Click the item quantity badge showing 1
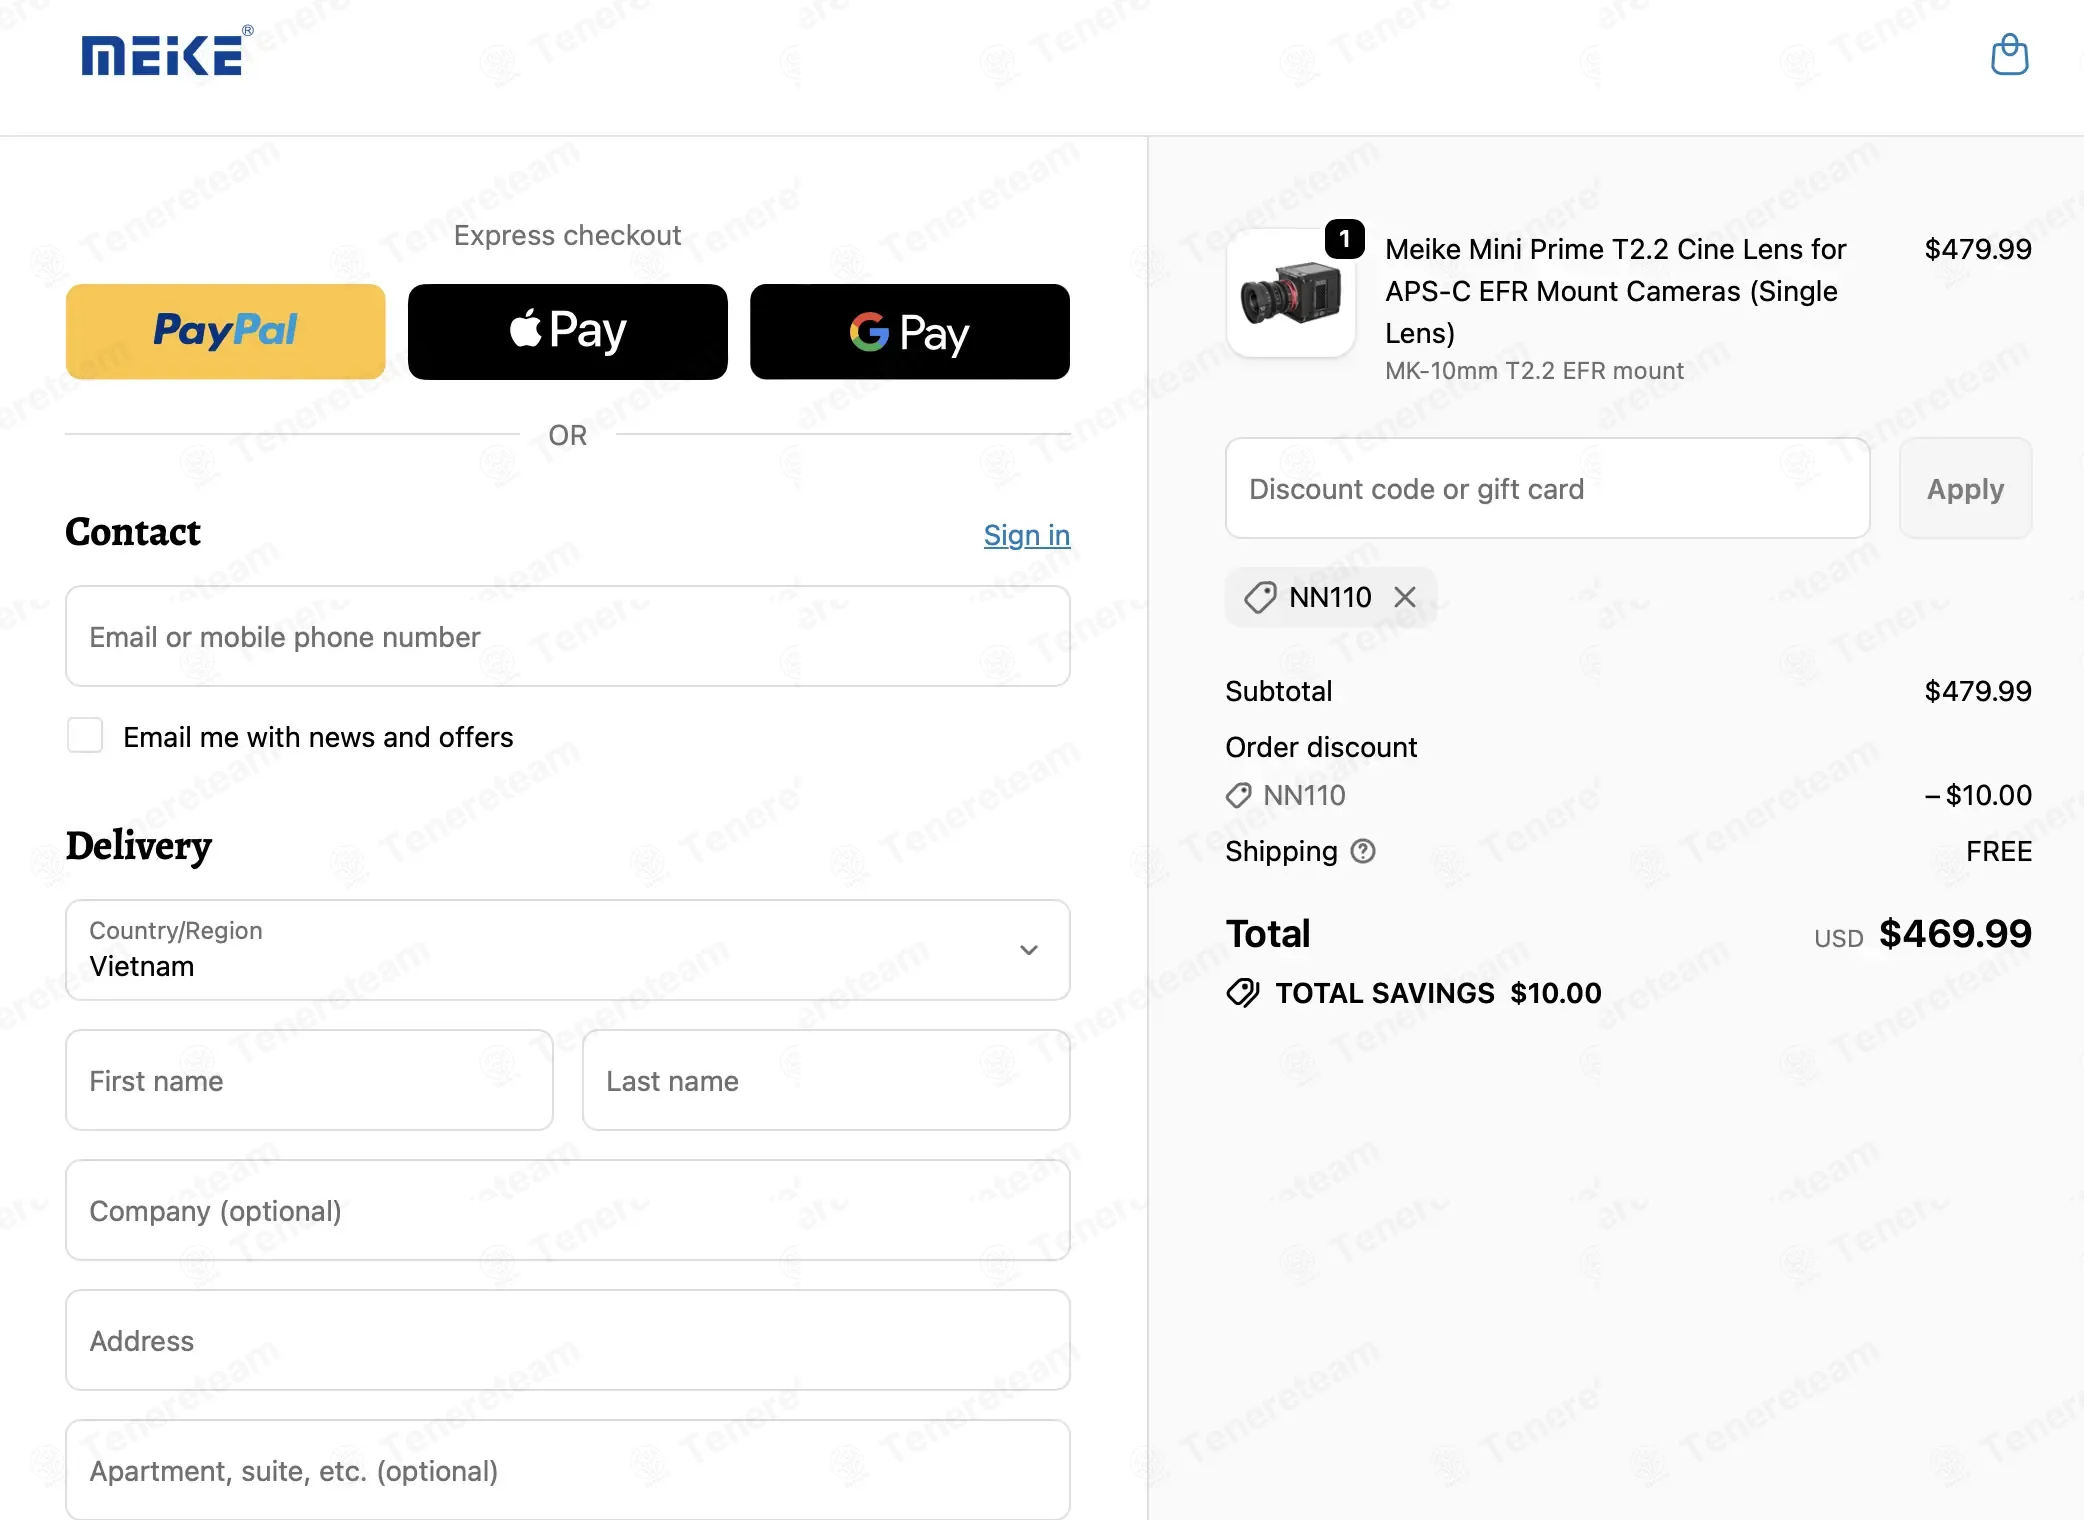Viewport: 2084px width, 1520px height. click(x=1345, y=239)
